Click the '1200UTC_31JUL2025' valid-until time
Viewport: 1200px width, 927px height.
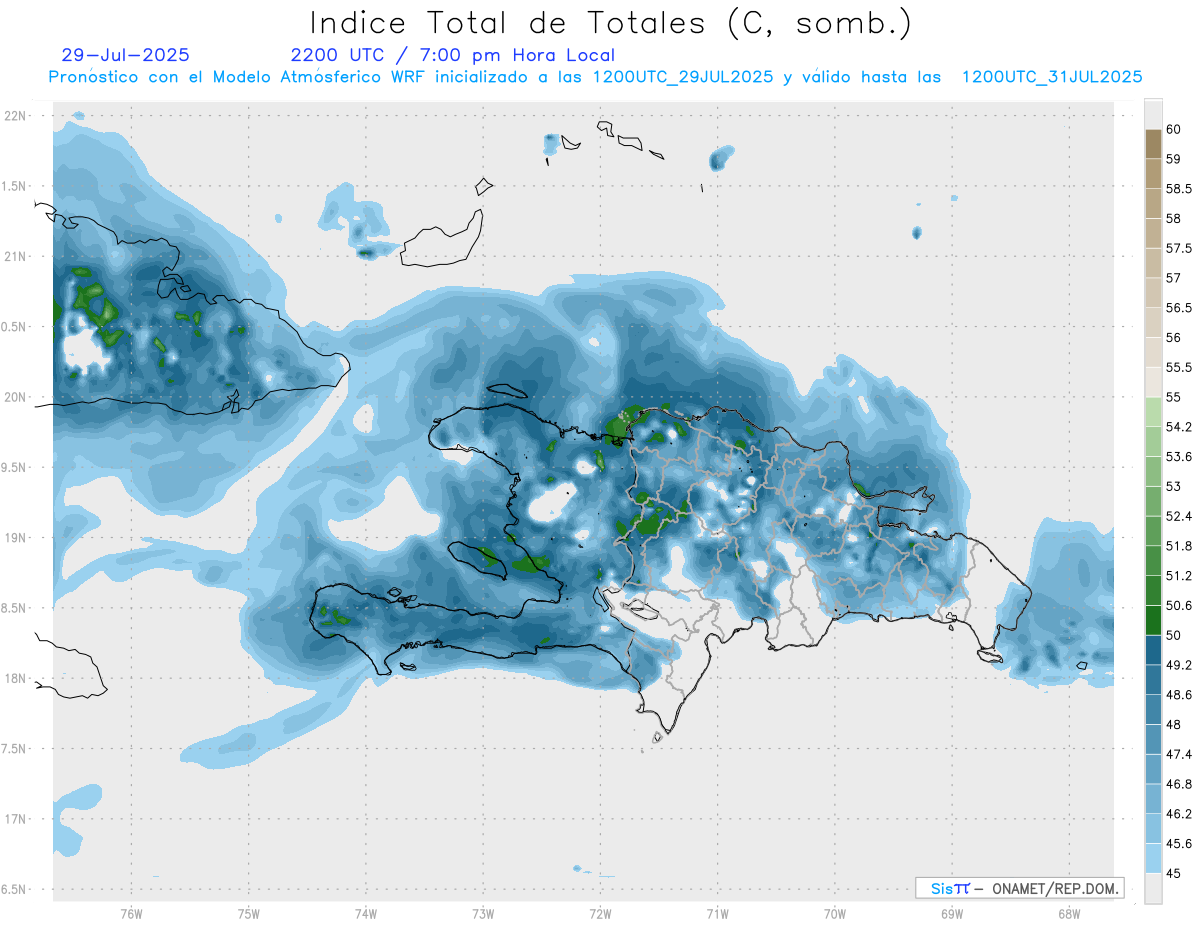[x=1052, y=77]
